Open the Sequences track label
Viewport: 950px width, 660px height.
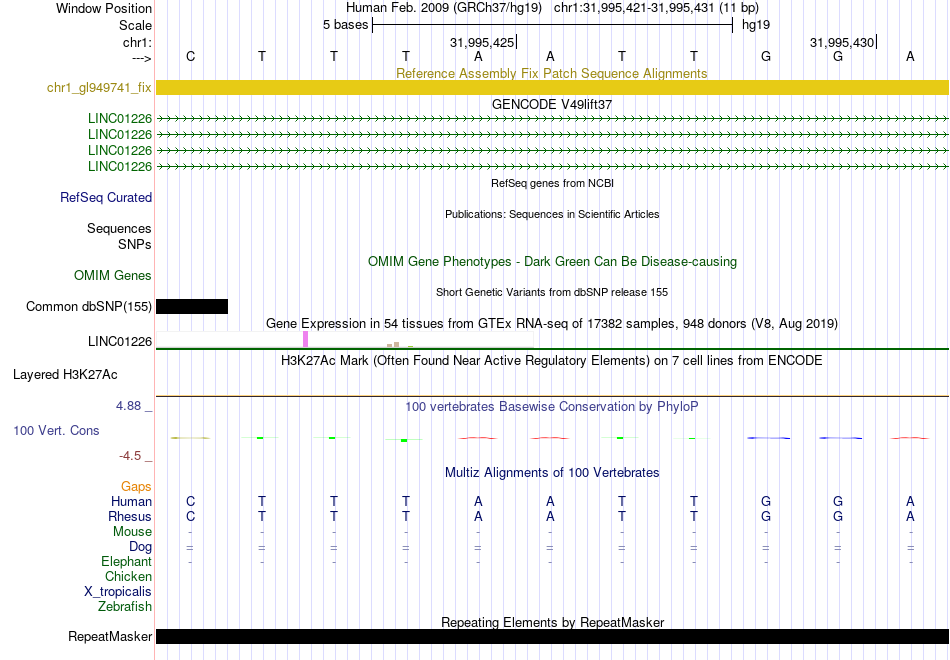(x=119, y=228)
